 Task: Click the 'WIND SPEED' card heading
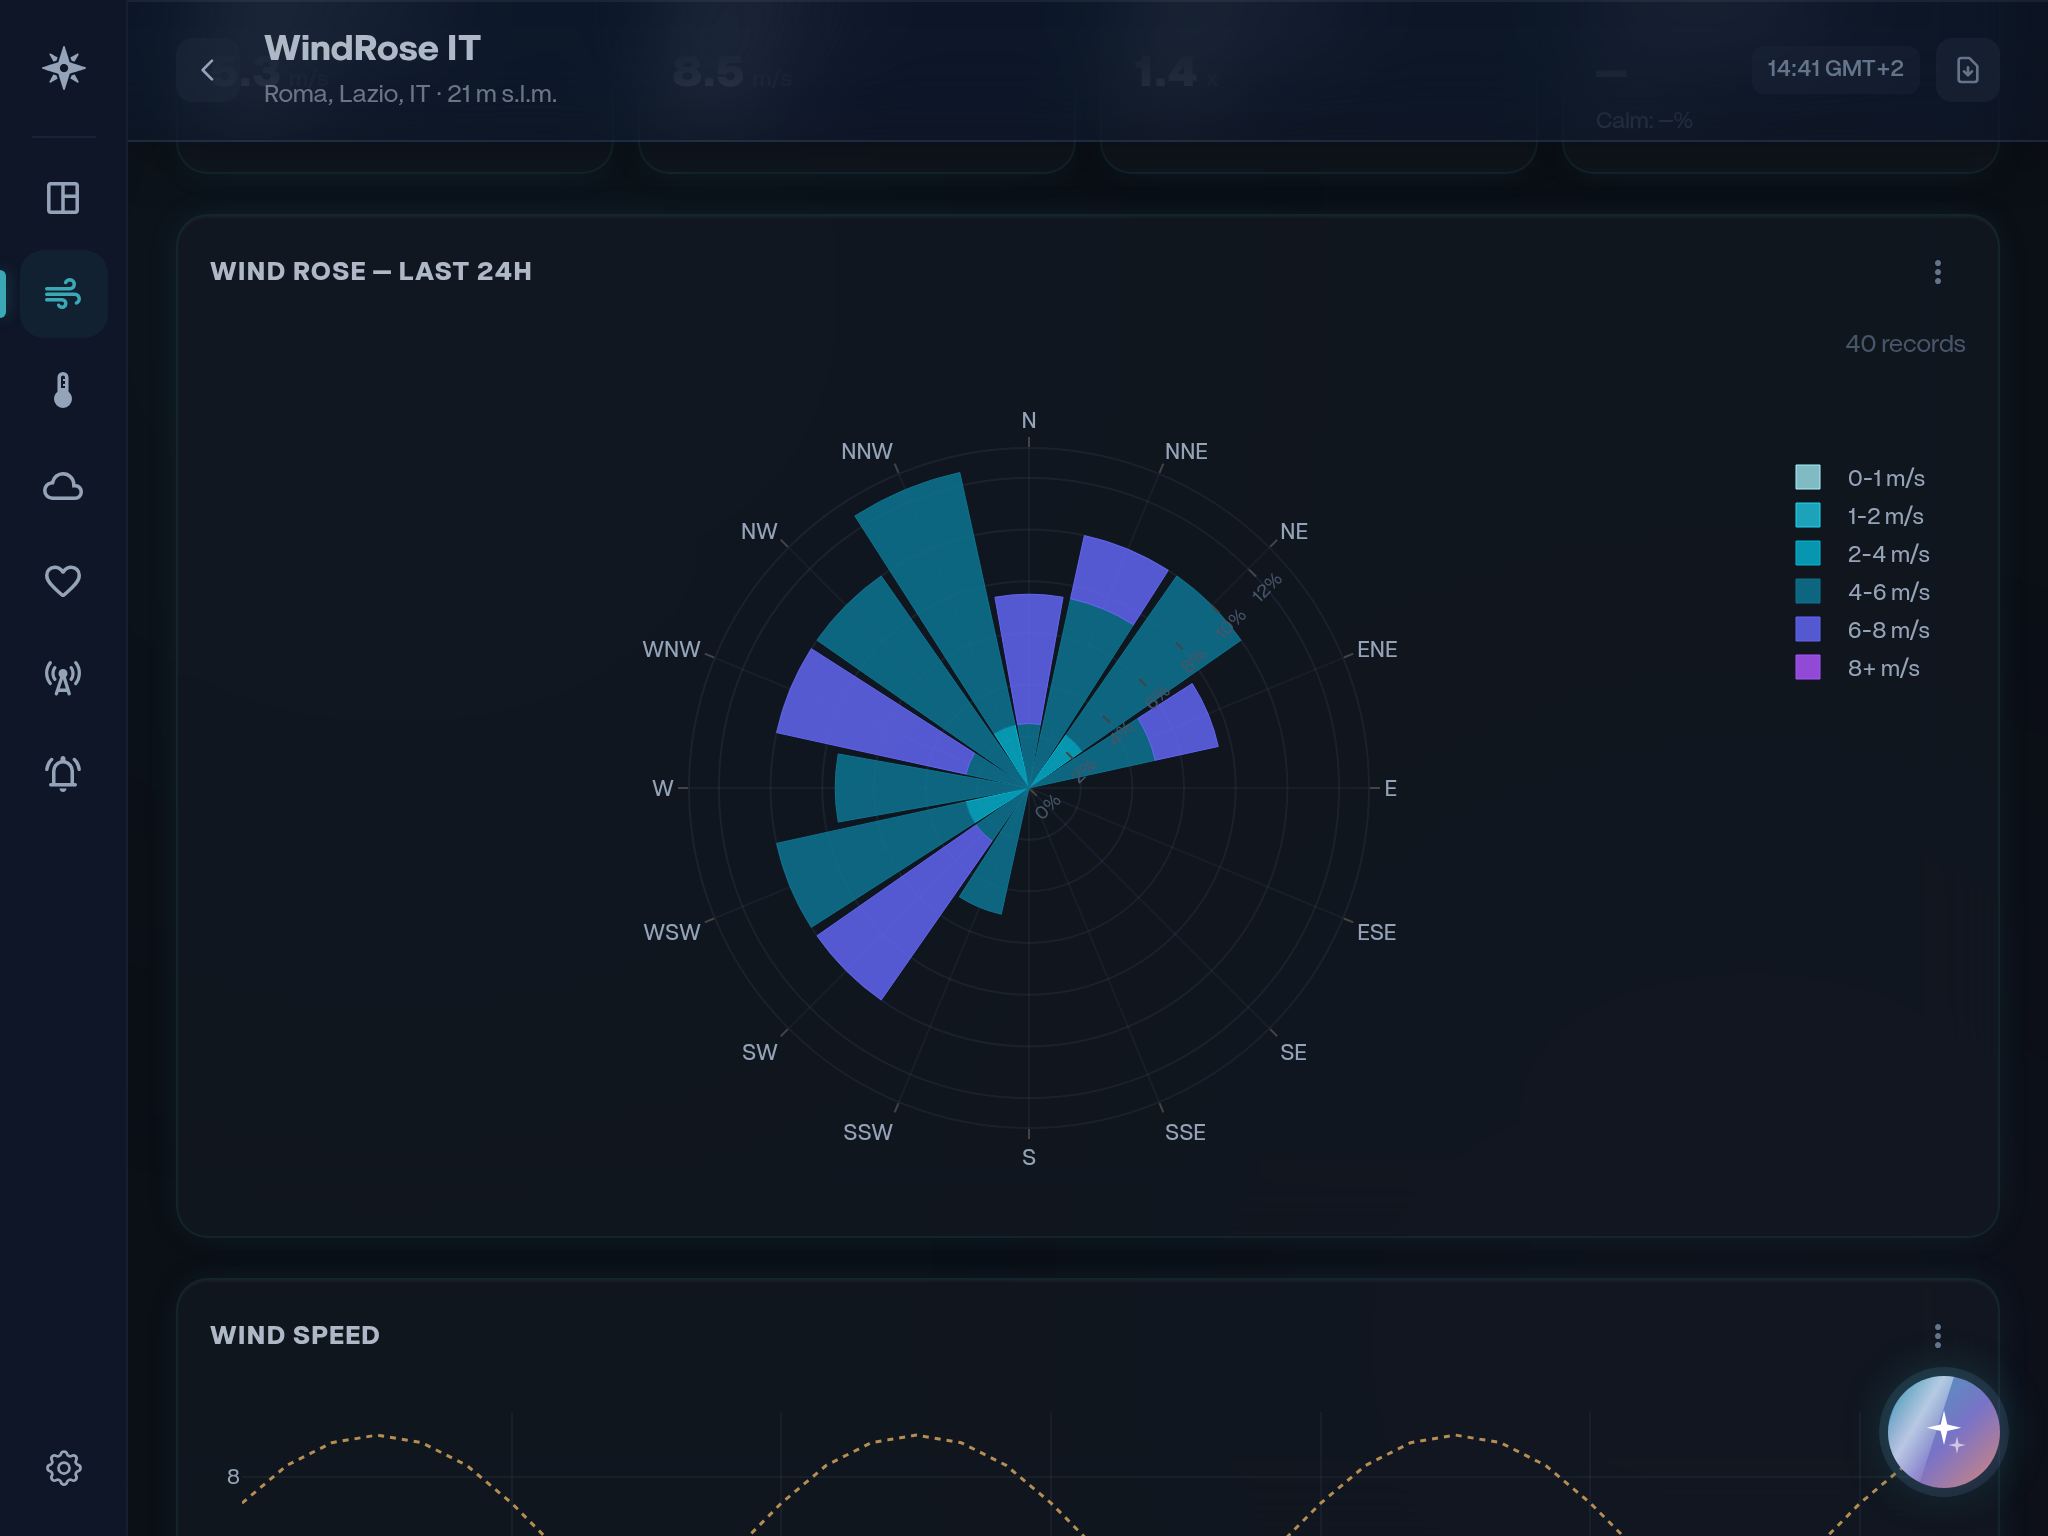point(295,1336)
